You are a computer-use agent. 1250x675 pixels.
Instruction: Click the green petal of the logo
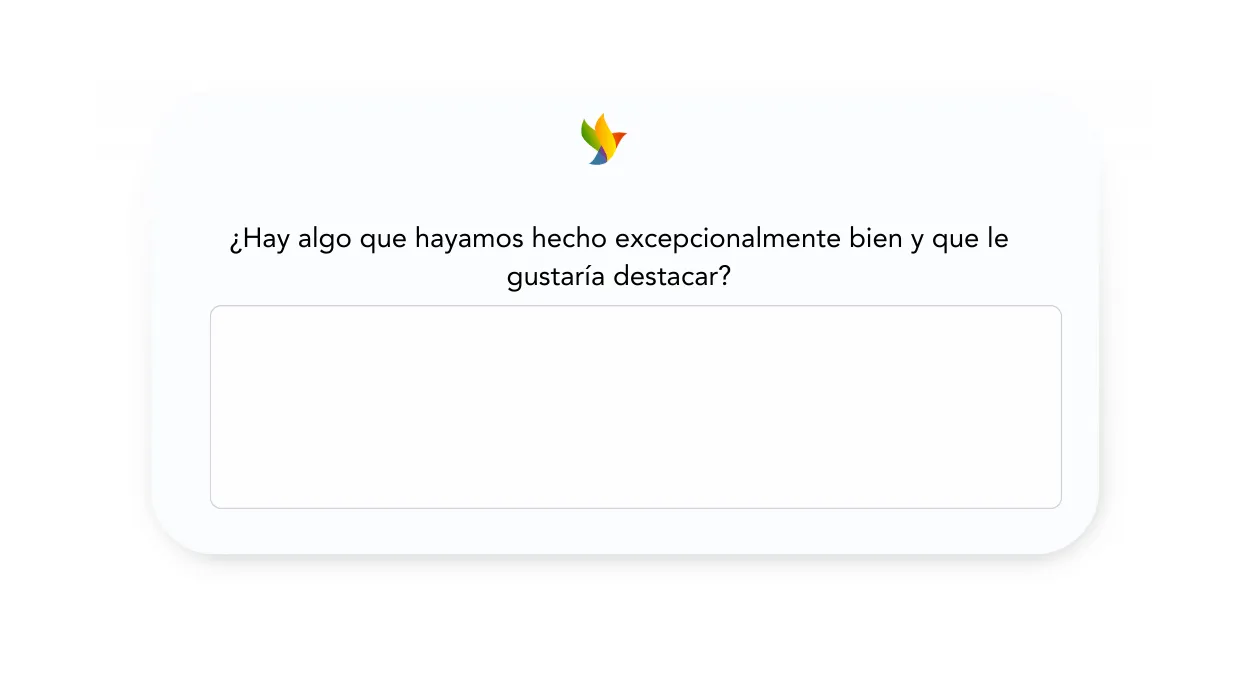(590, 133)
